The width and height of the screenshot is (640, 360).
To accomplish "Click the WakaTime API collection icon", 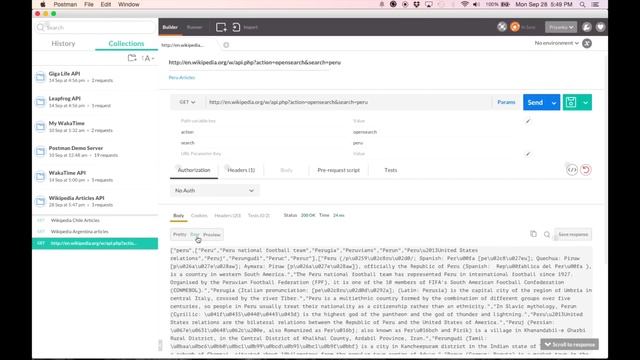I will (x=40, y=176).
